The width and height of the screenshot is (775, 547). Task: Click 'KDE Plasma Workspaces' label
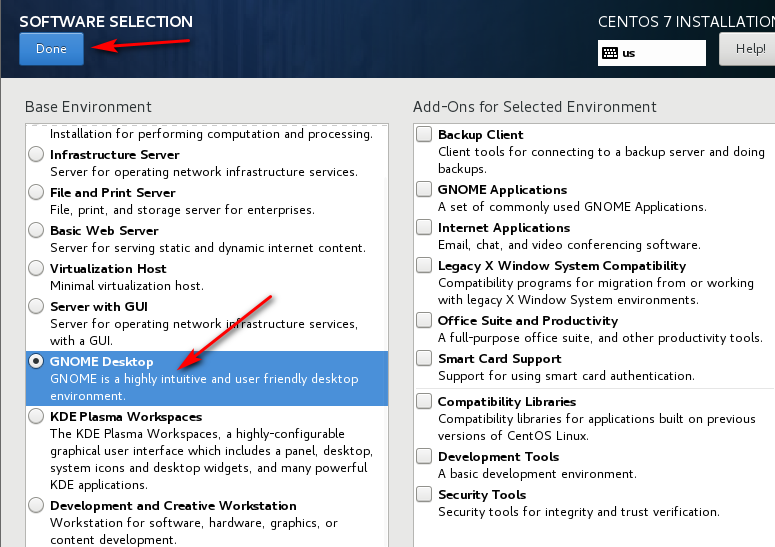pos(126,417)
